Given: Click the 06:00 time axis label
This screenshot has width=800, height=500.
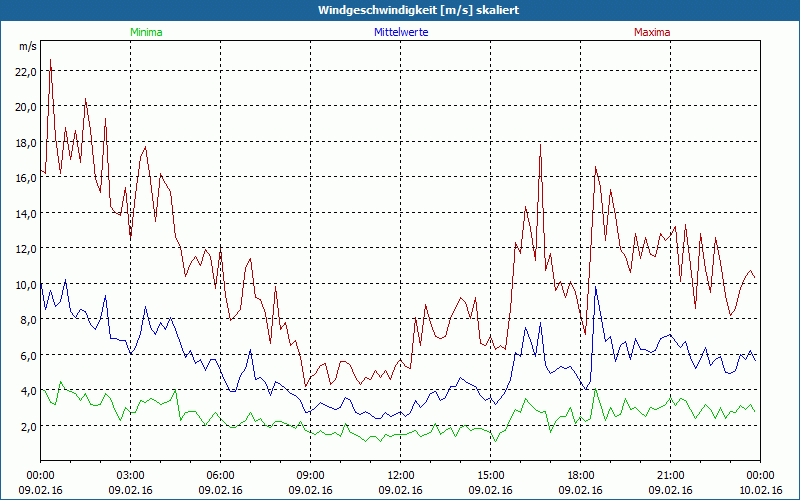Looking at the screenshot, I should (x=221, y=475).
